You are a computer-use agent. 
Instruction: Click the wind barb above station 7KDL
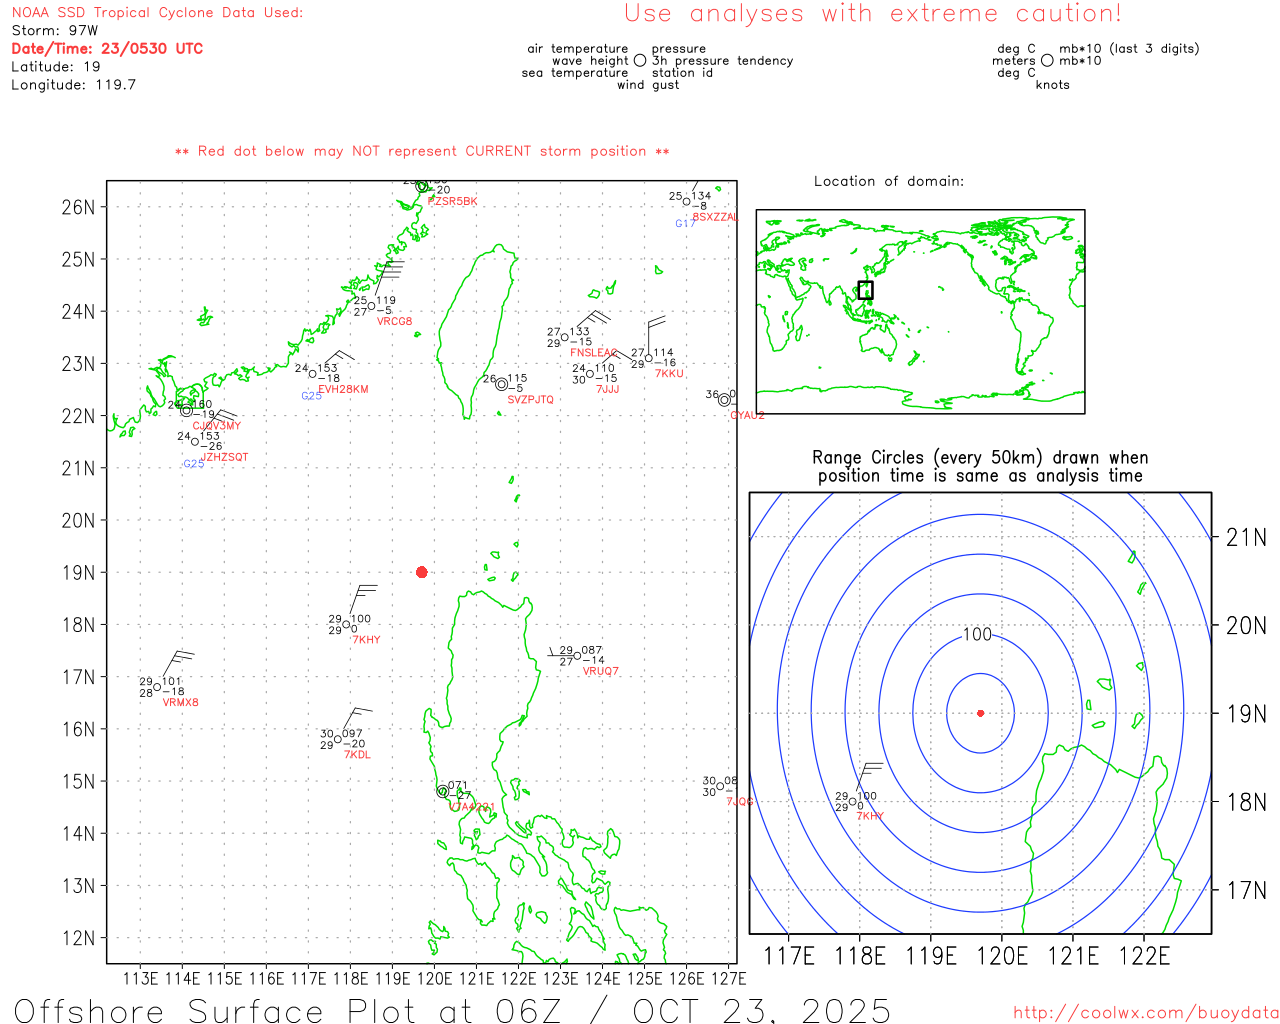tap(356, 720)
